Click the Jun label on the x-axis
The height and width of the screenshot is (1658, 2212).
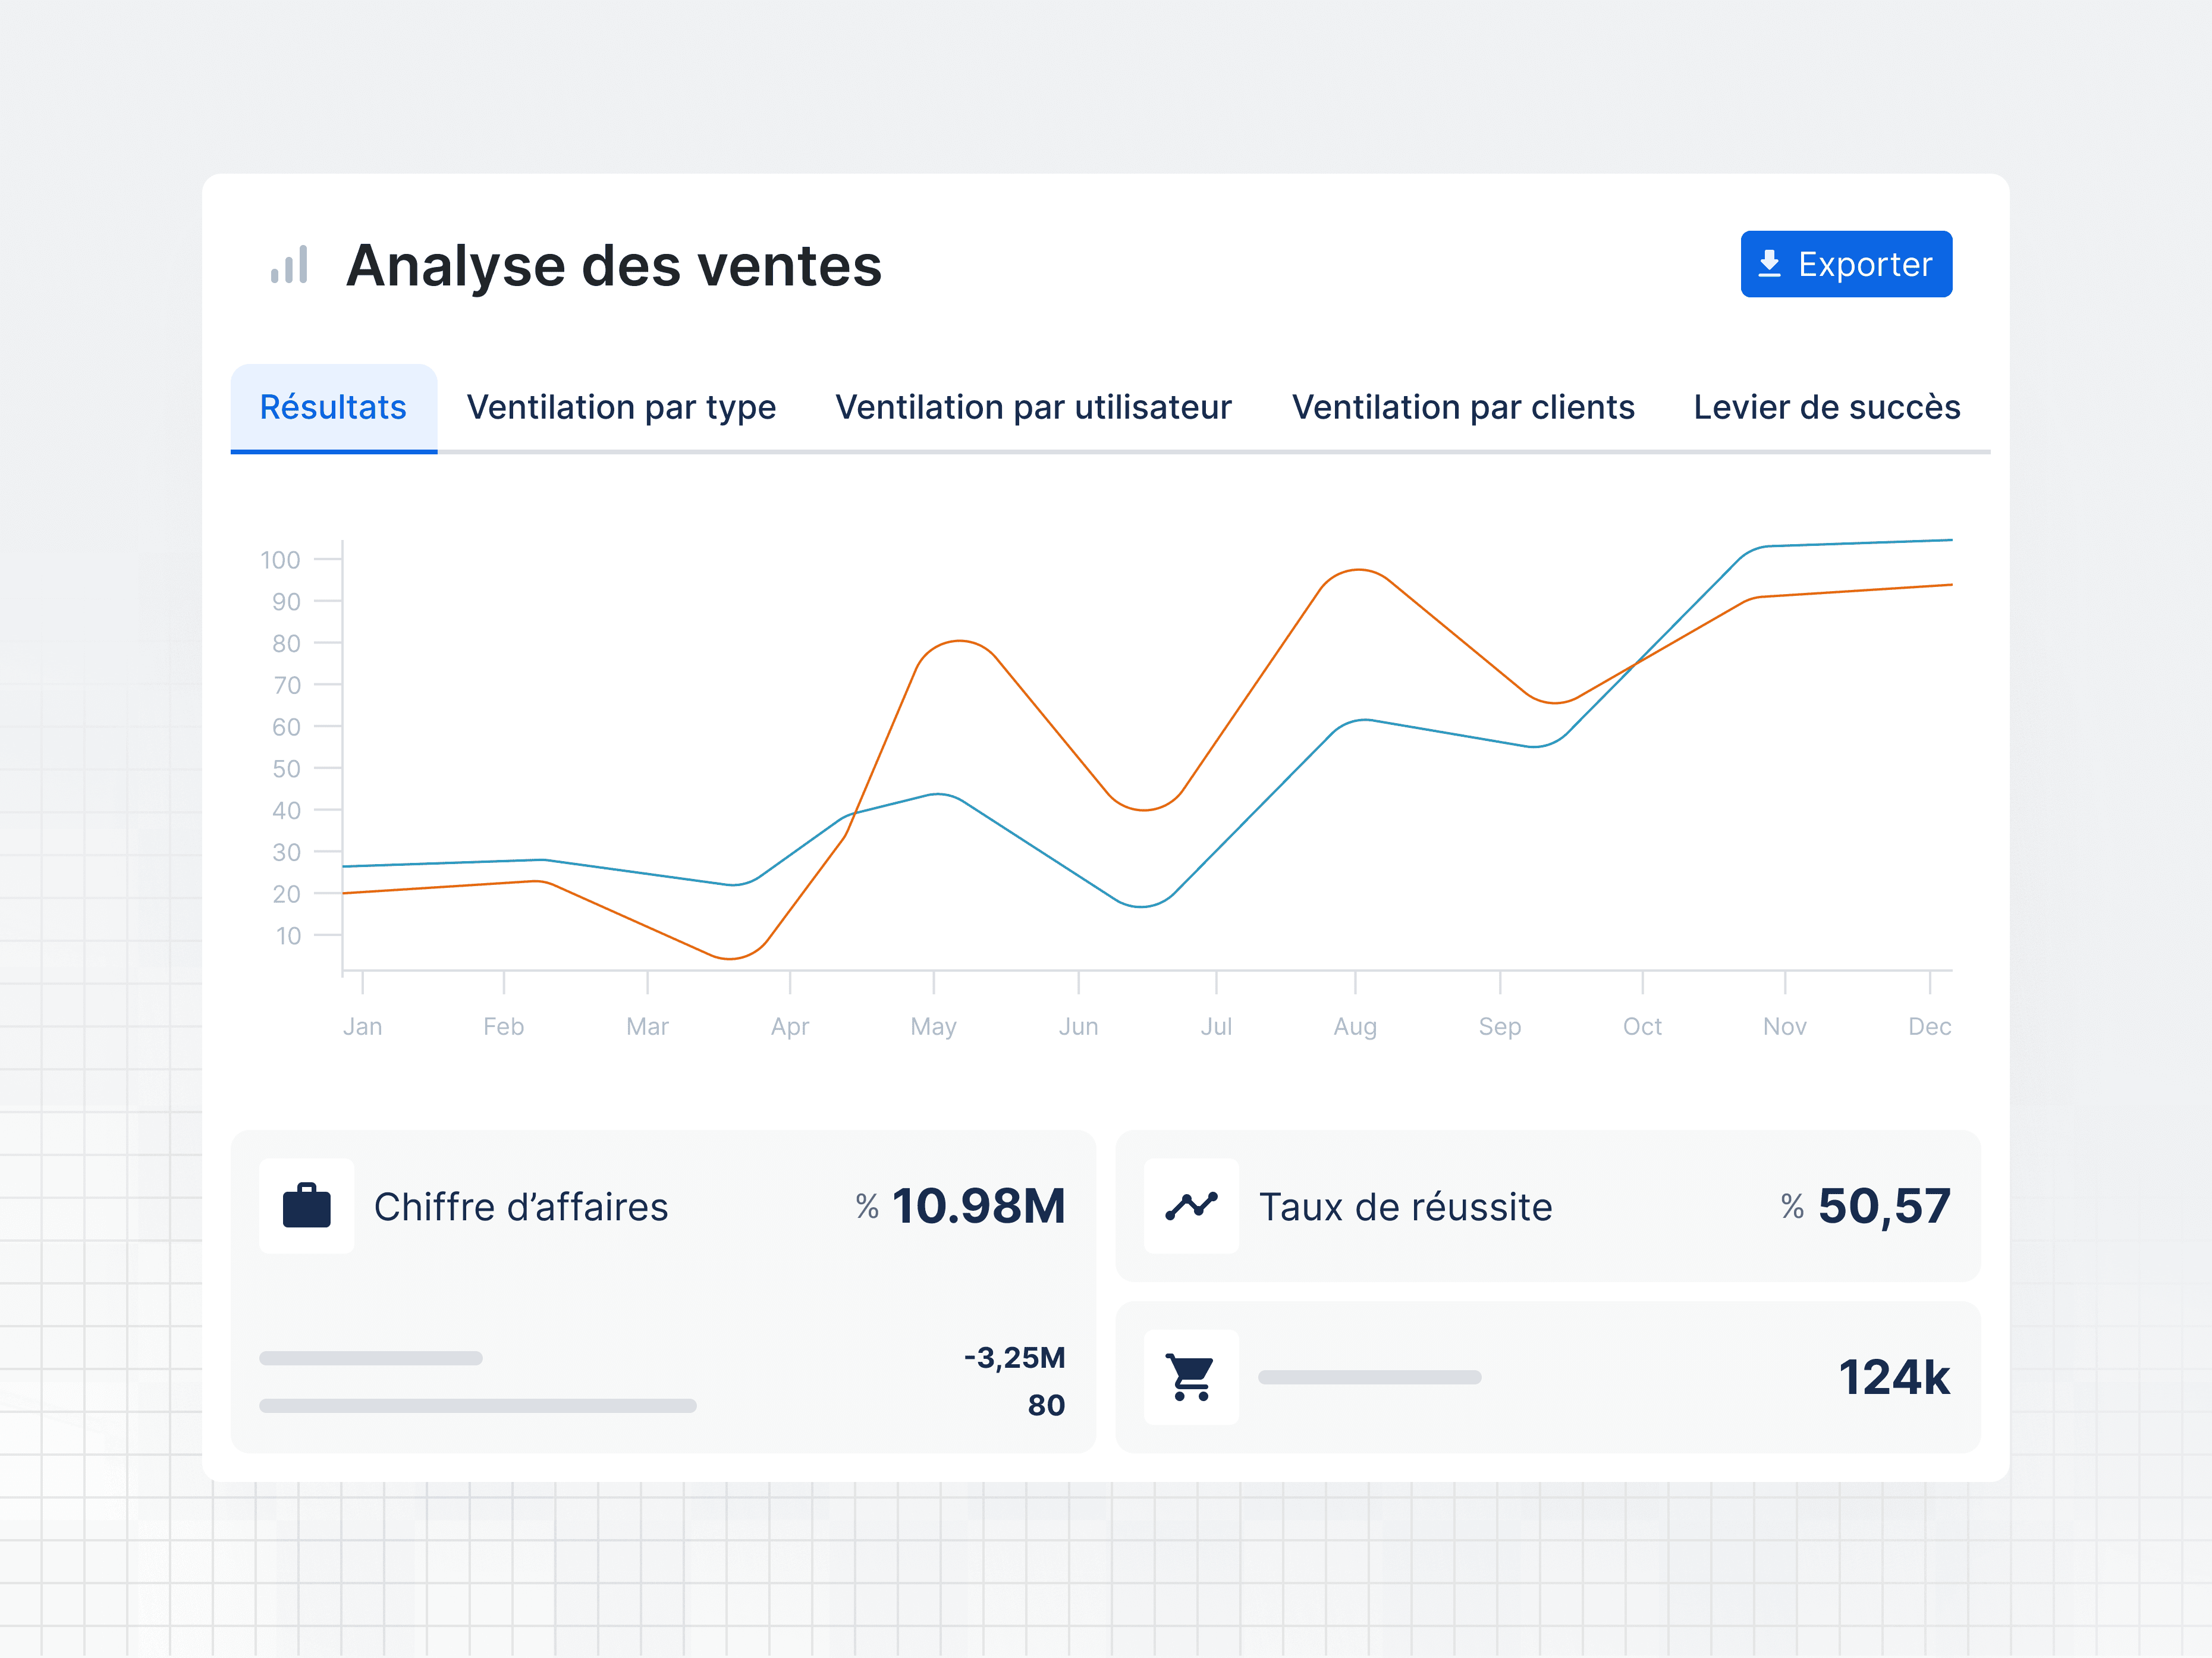pos(1078,1026)
